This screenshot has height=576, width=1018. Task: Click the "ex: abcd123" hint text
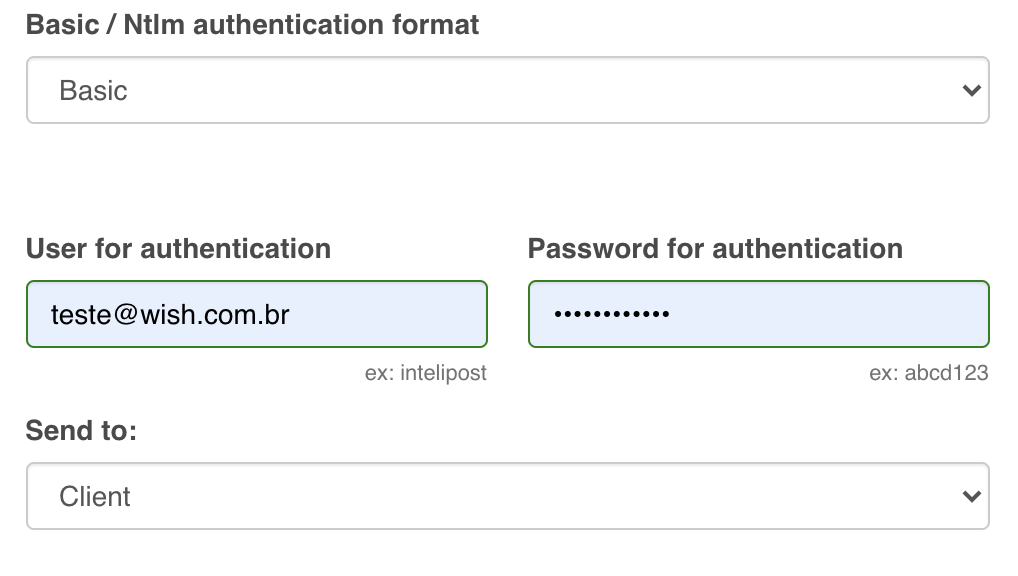[x=929, y=373]
